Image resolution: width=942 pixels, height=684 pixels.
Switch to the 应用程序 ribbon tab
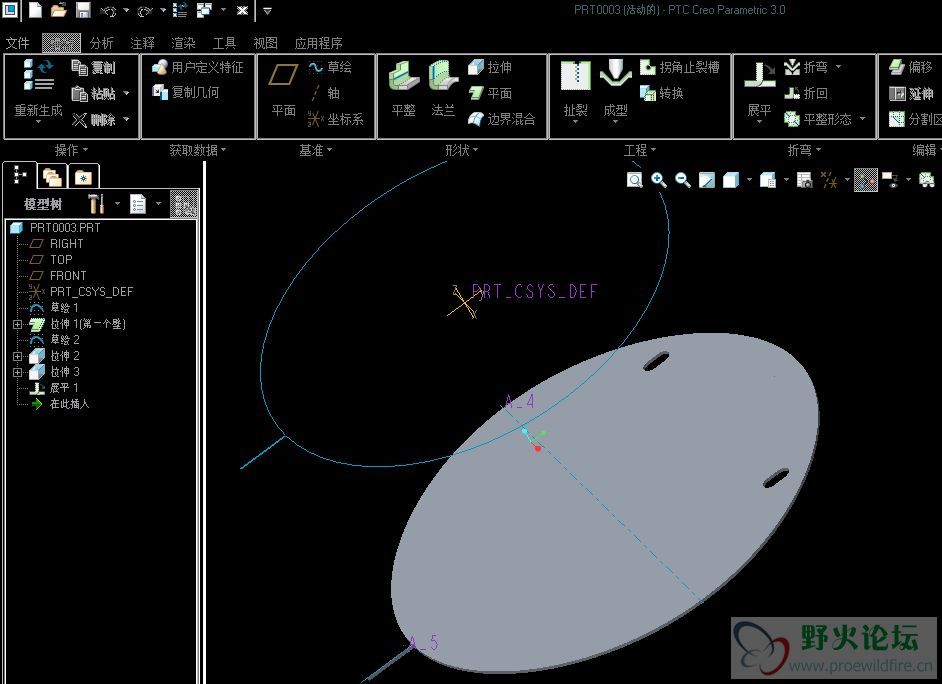[318, 43]
